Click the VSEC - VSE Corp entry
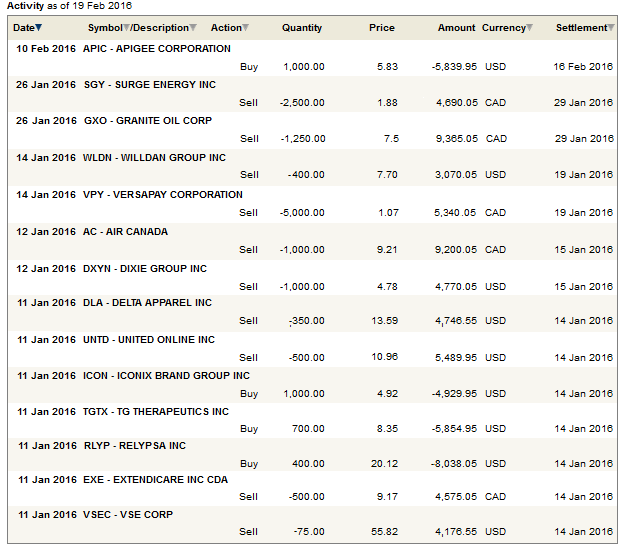Image resolution: width=630 pixels, height=555 pixels. click(x=128, y=515)
